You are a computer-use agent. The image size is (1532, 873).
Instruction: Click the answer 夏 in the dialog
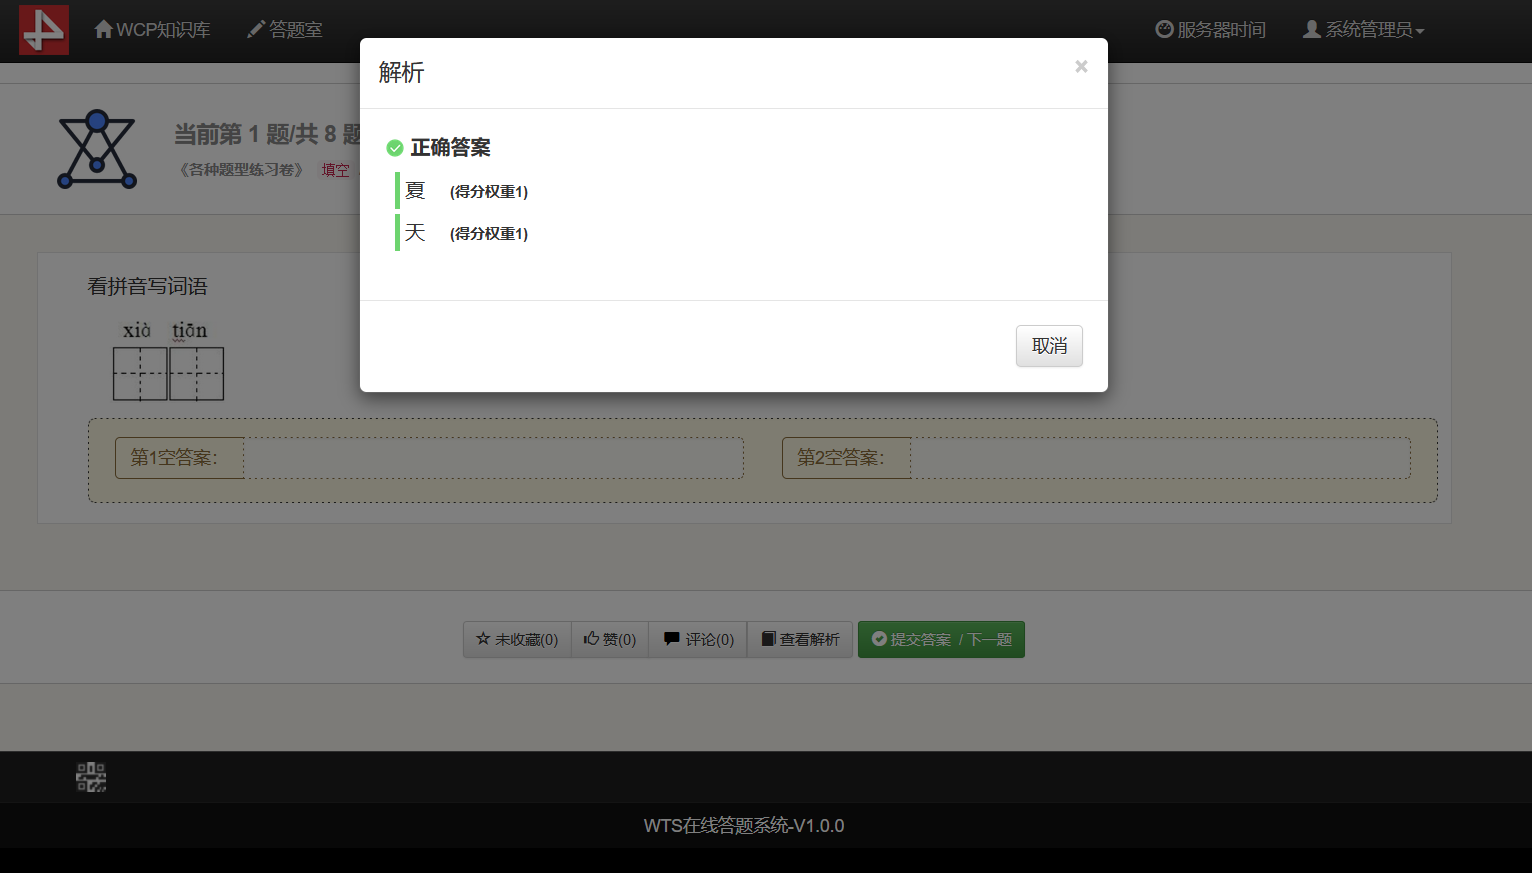pos(415,191)
